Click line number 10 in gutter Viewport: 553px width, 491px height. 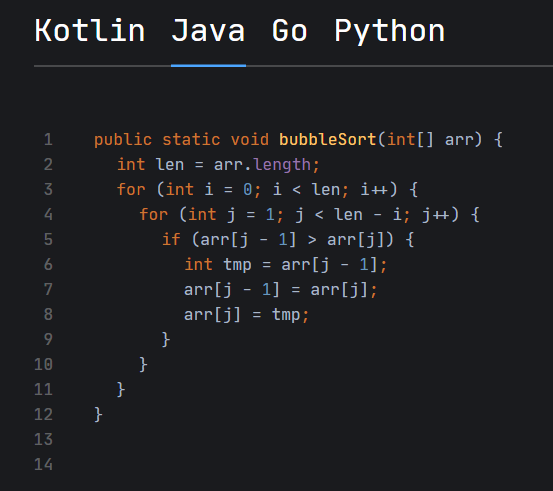point(43,364)
